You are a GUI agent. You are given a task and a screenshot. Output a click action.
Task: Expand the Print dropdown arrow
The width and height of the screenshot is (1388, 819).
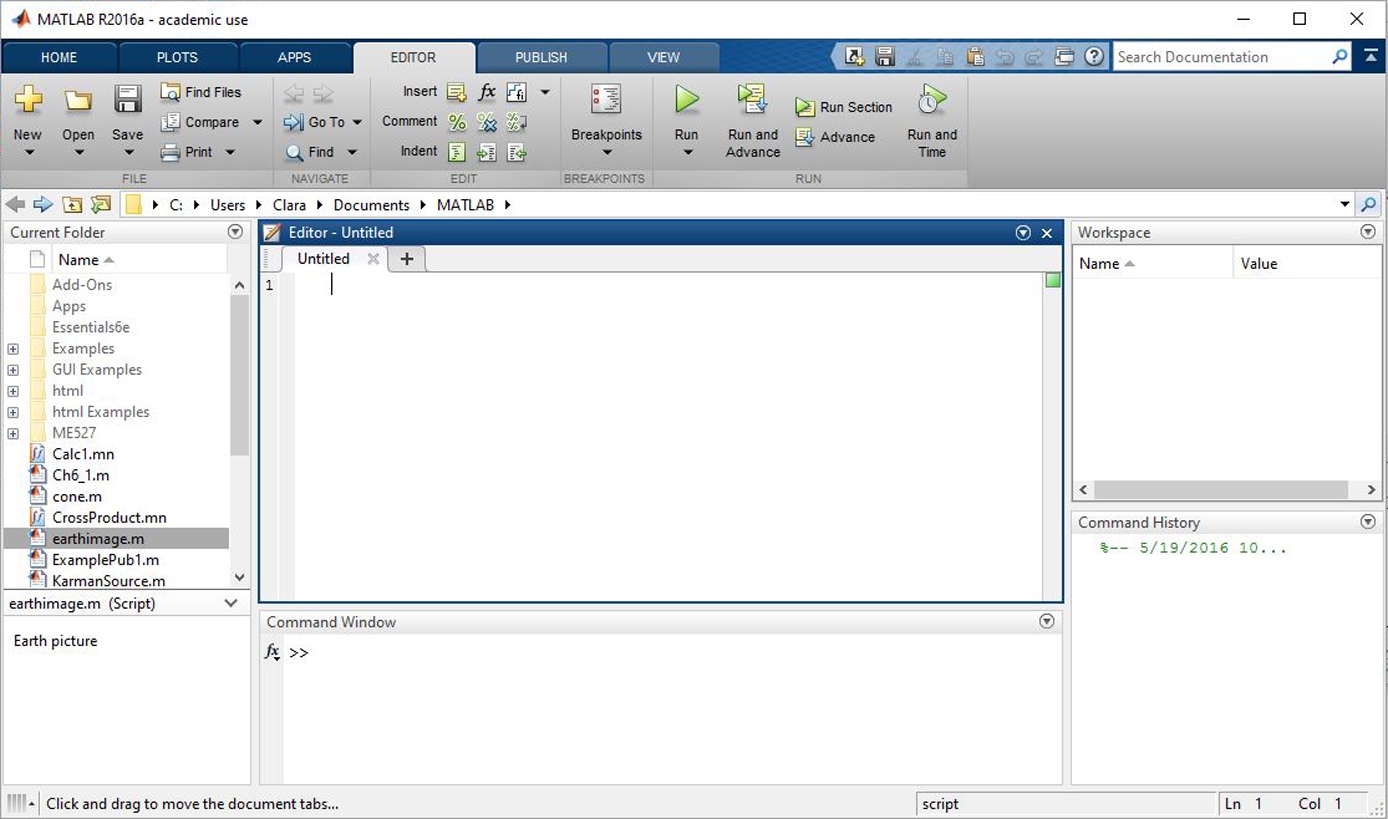(229, 153)
